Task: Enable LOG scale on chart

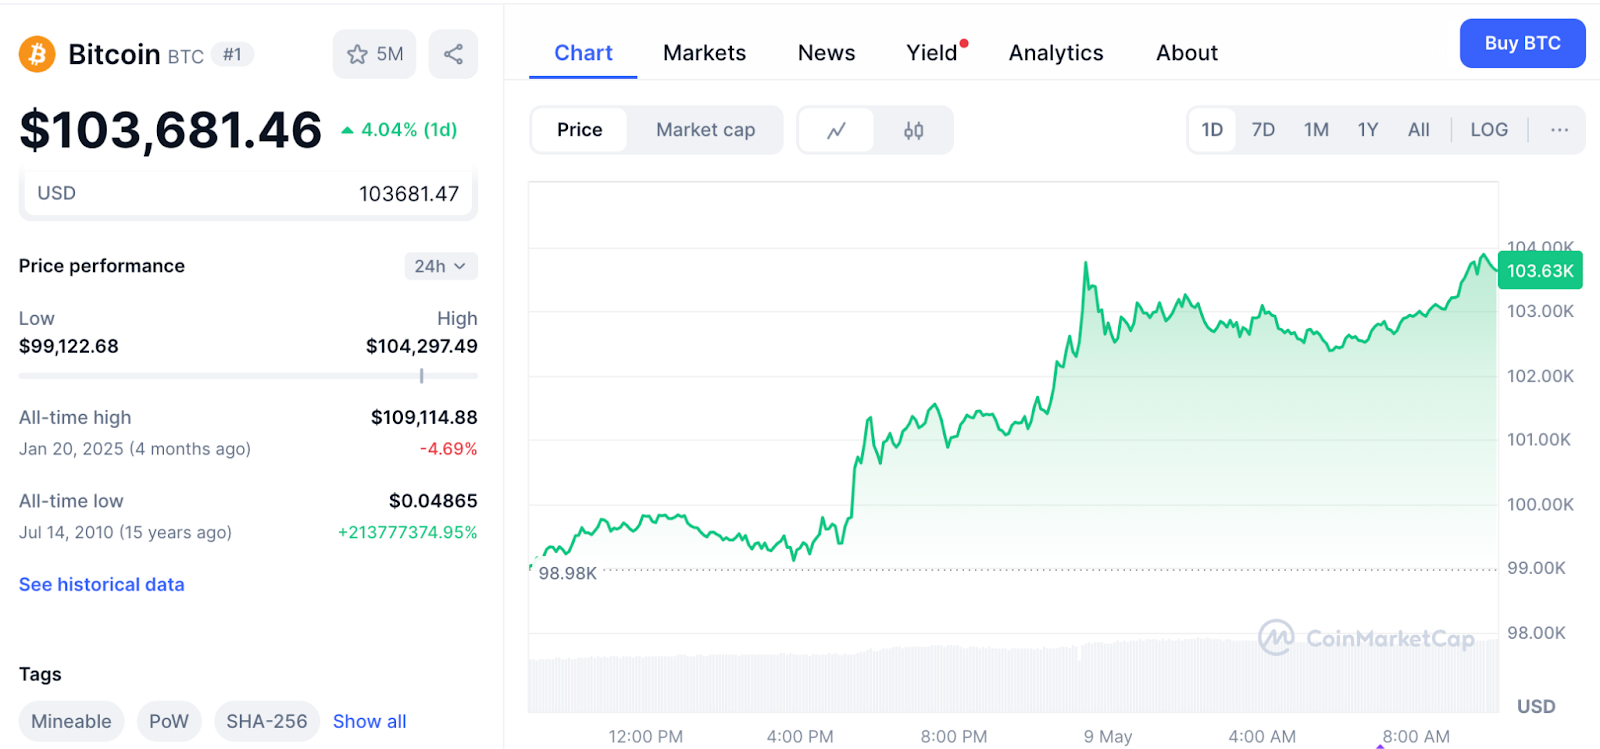Action: [1489, 130]
